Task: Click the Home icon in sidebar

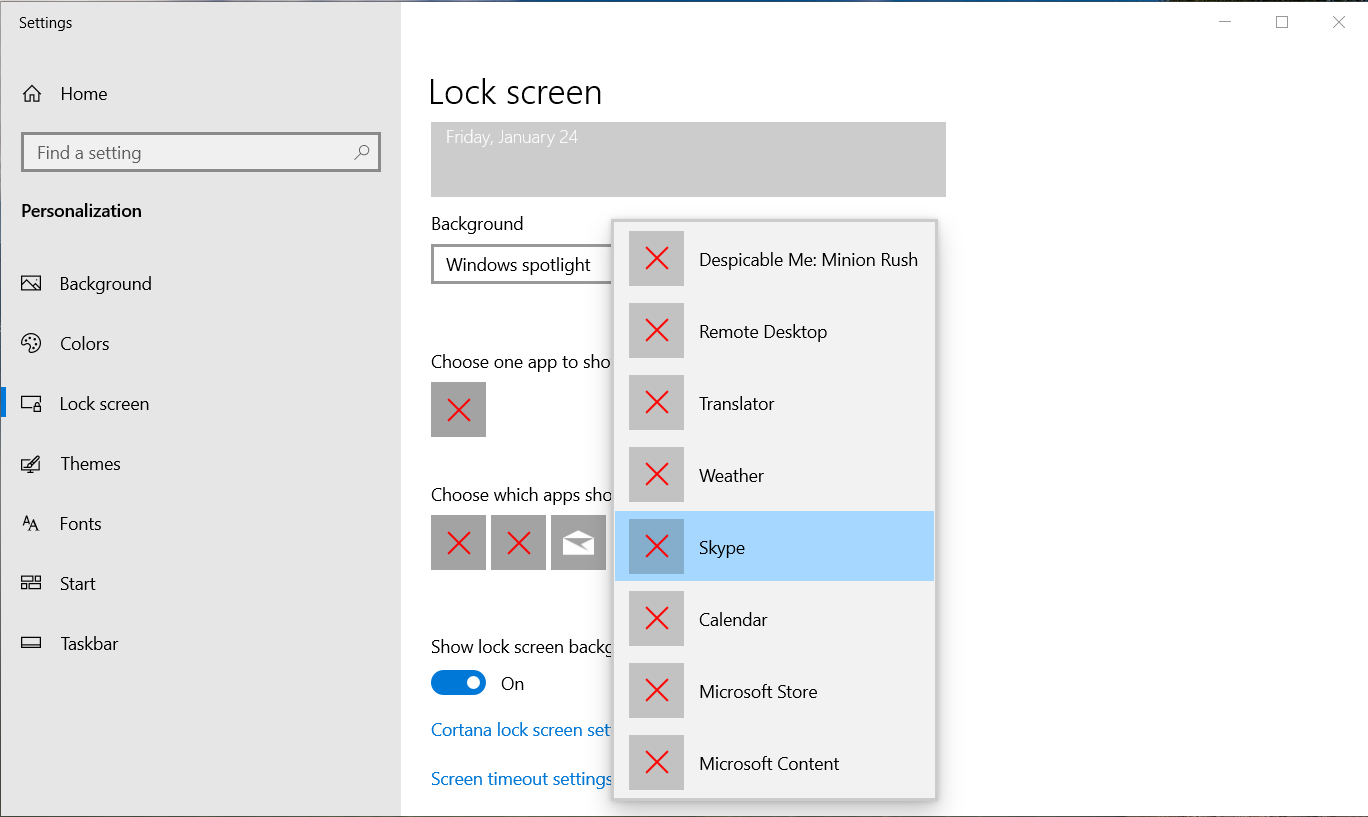Action: click(32, 94)
